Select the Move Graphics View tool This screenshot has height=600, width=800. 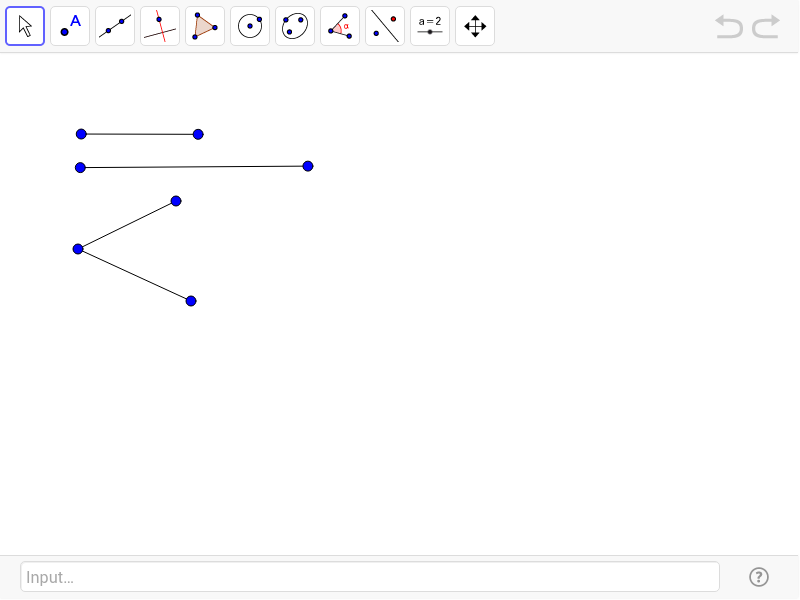tap(475, 26)
